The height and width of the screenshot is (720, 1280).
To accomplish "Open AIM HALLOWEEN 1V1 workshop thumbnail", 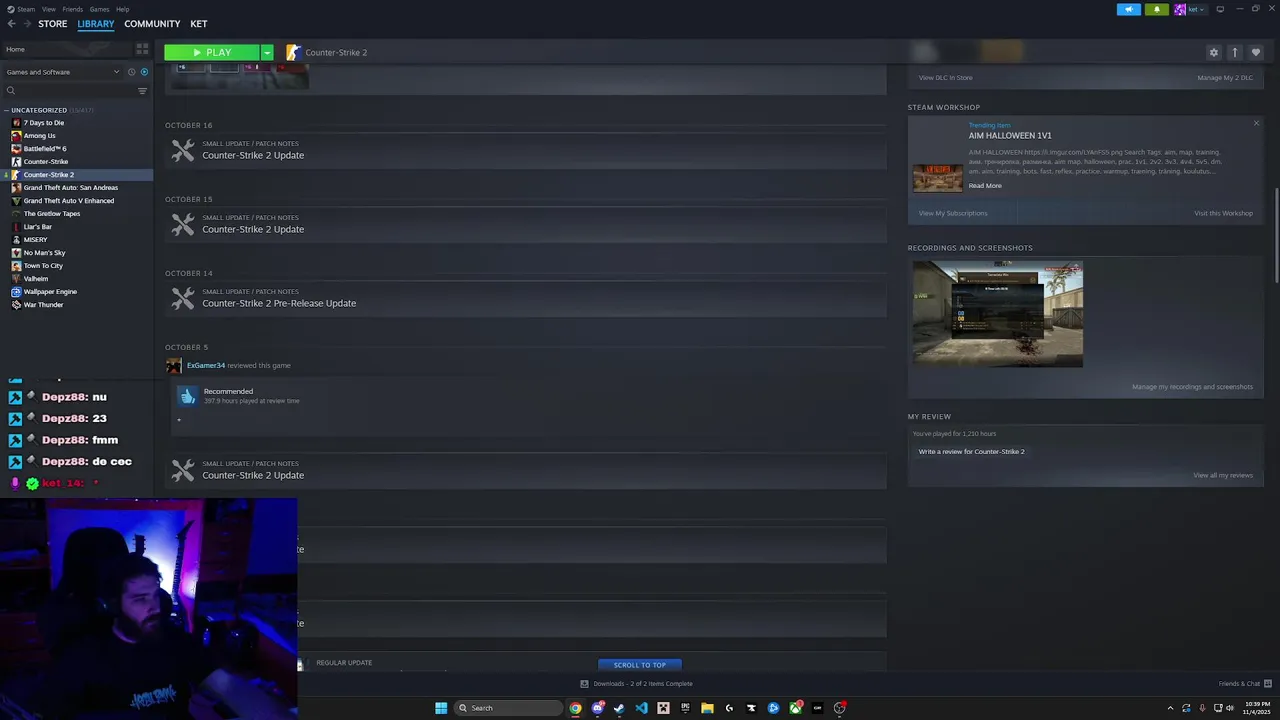I will tap(938, 178).
